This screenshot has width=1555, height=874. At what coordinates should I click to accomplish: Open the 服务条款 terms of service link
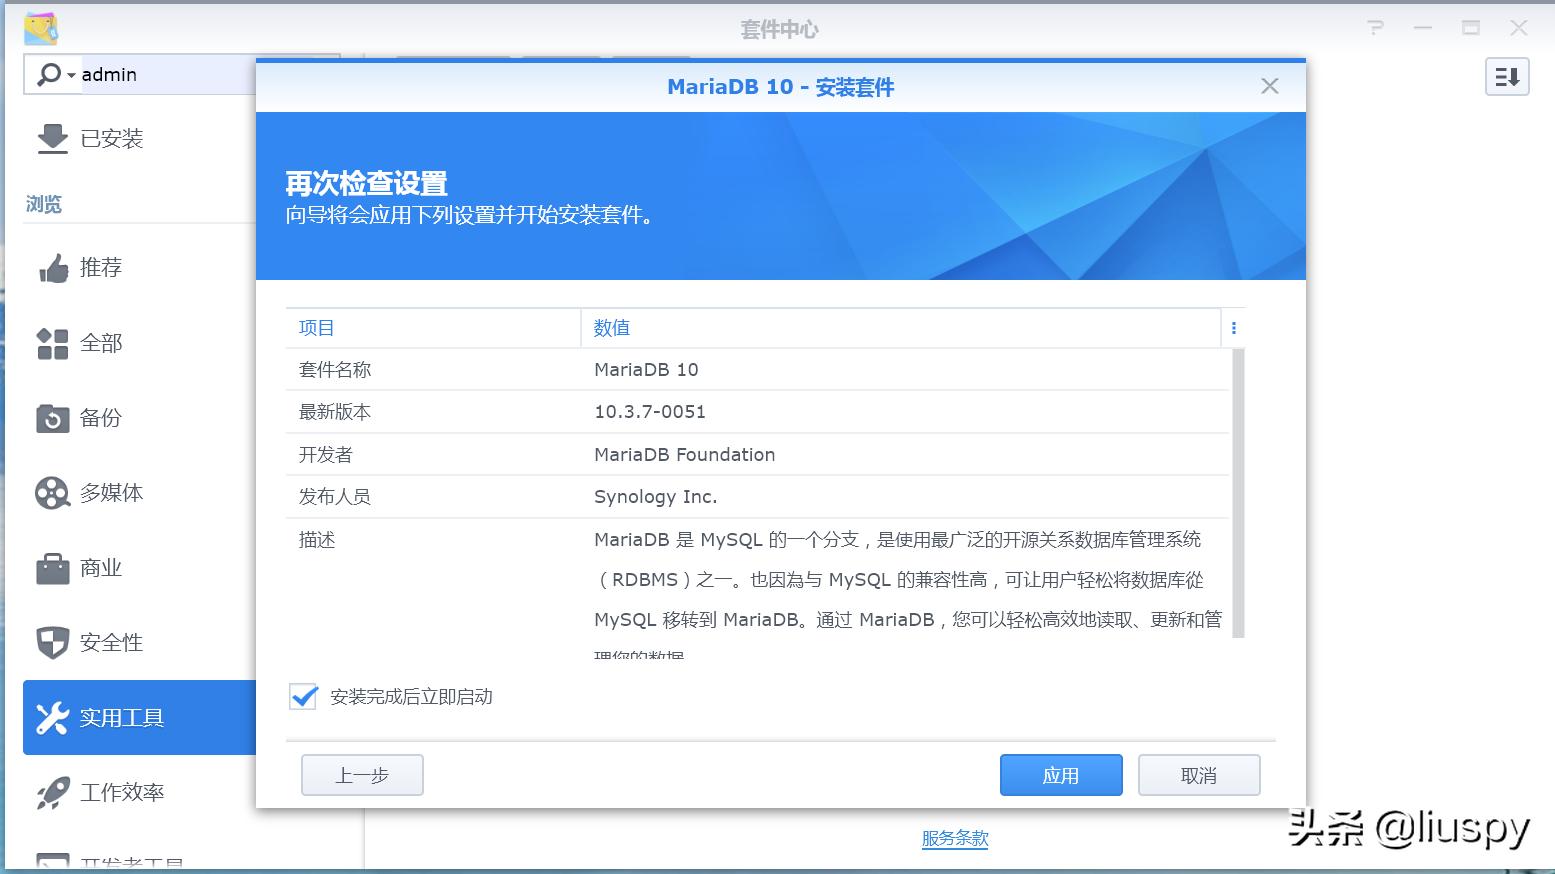point(954,839)
